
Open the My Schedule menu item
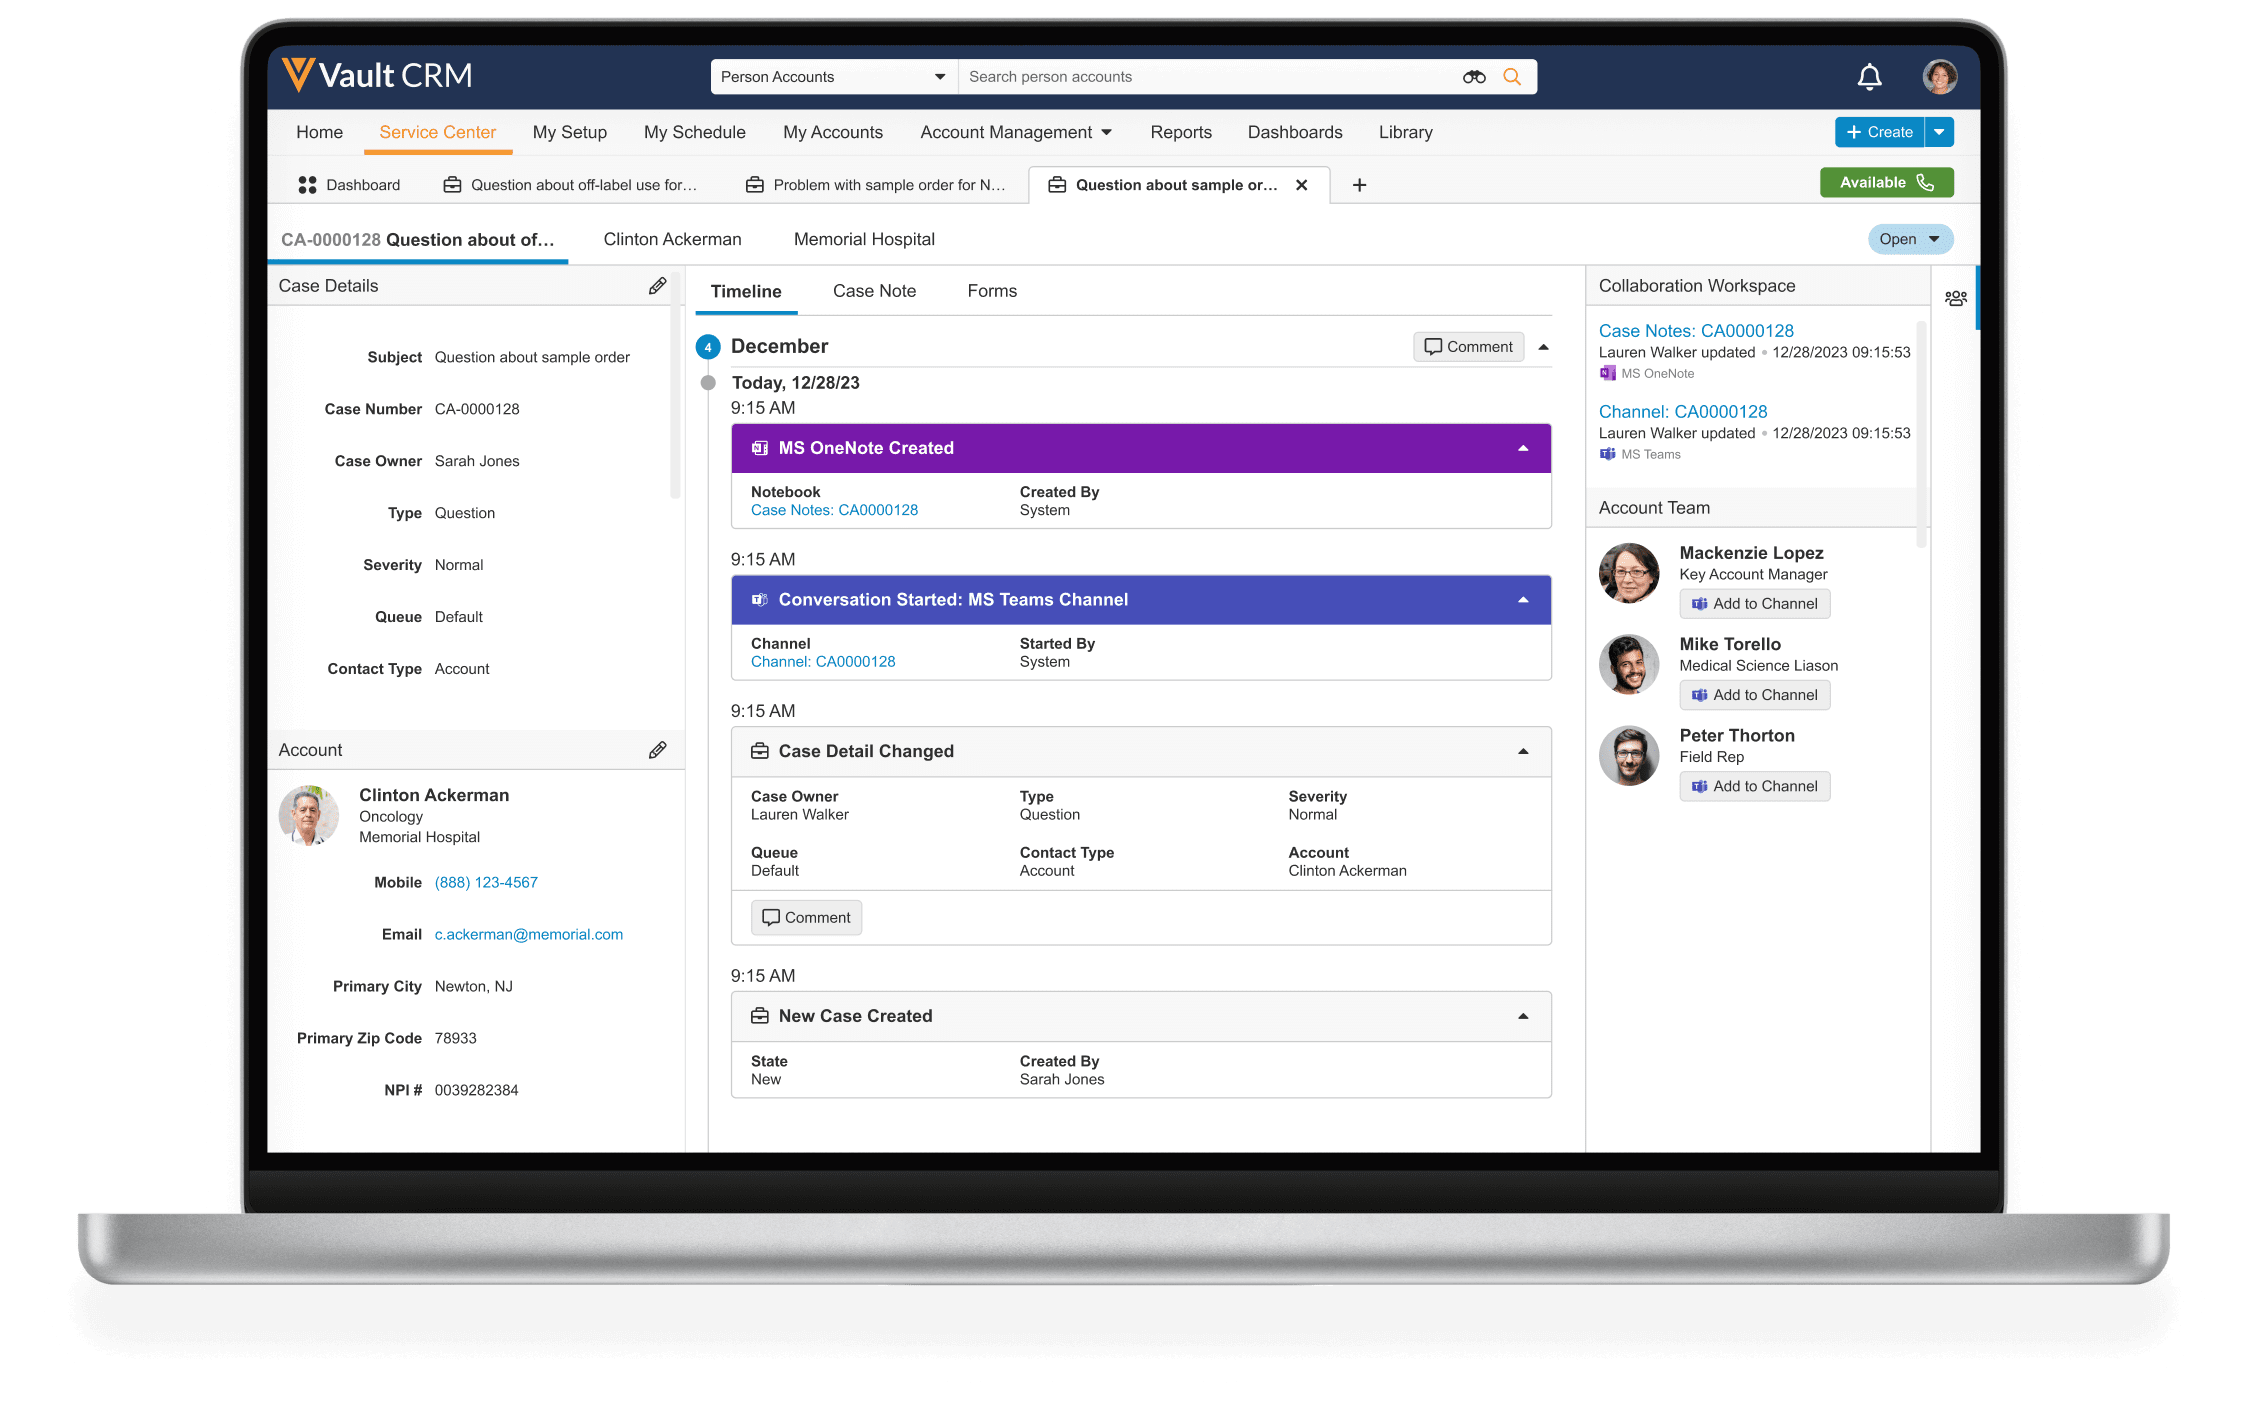[x=694, y=132]
